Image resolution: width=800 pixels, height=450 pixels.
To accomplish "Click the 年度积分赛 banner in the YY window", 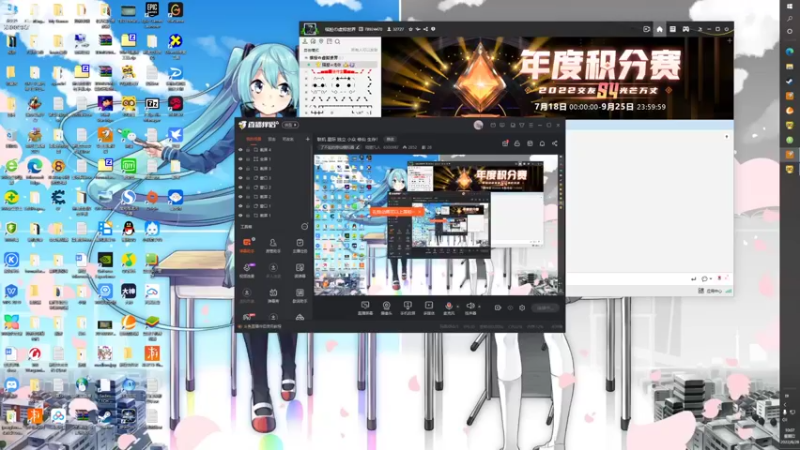I will [x=557, y=78].
